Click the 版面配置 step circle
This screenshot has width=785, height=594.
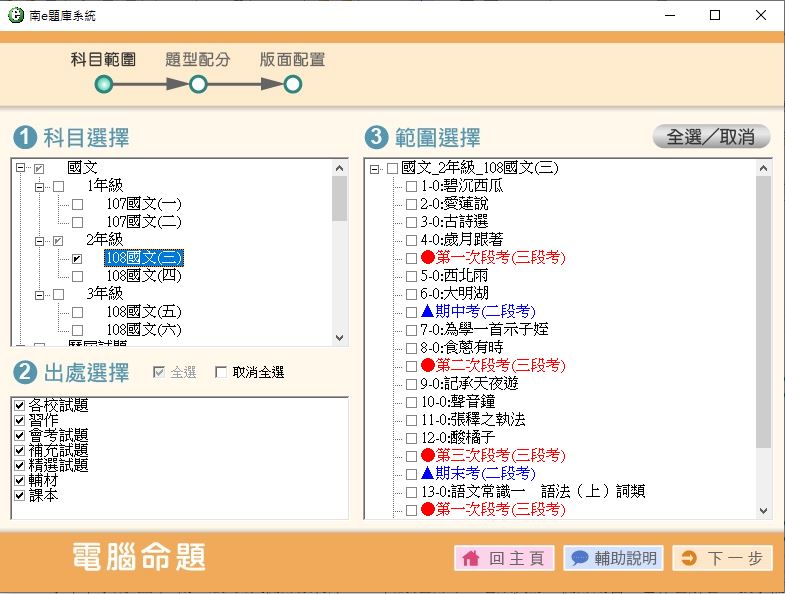click(x=292, y=85)
